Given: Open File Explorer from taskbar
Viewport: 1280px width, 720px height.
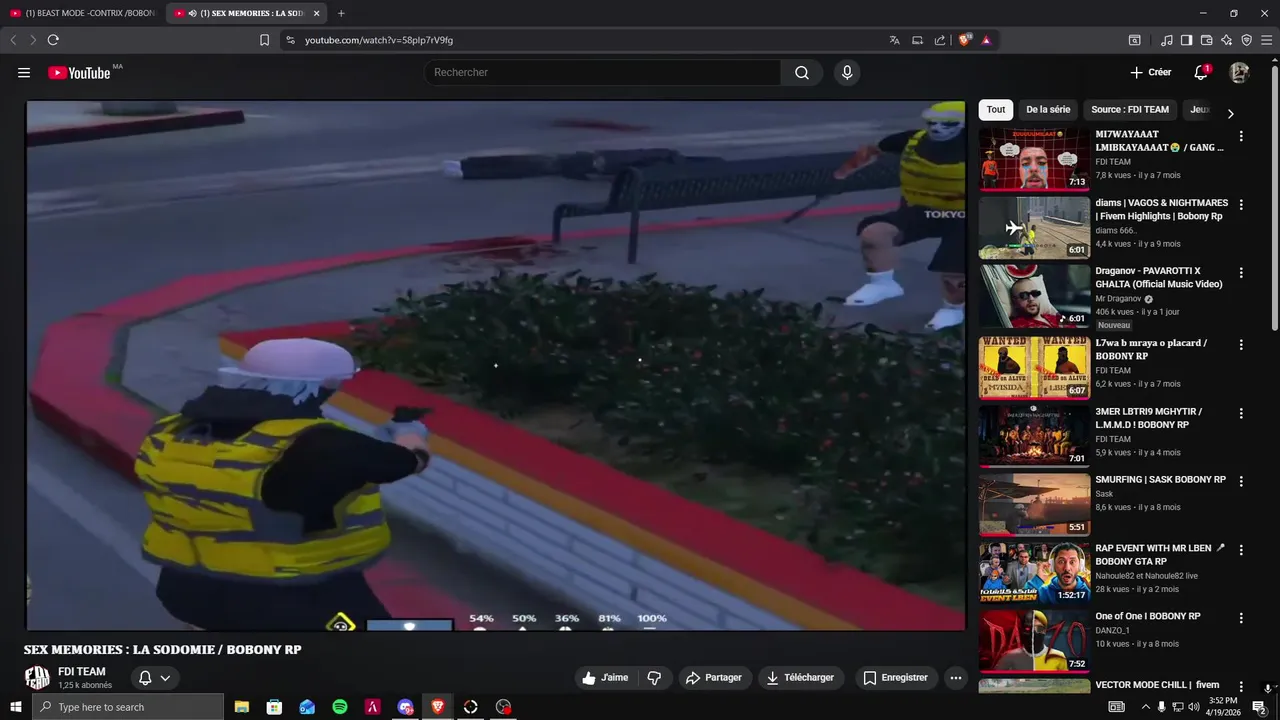Looking at the screenshot, I should (x=242, y=707).
